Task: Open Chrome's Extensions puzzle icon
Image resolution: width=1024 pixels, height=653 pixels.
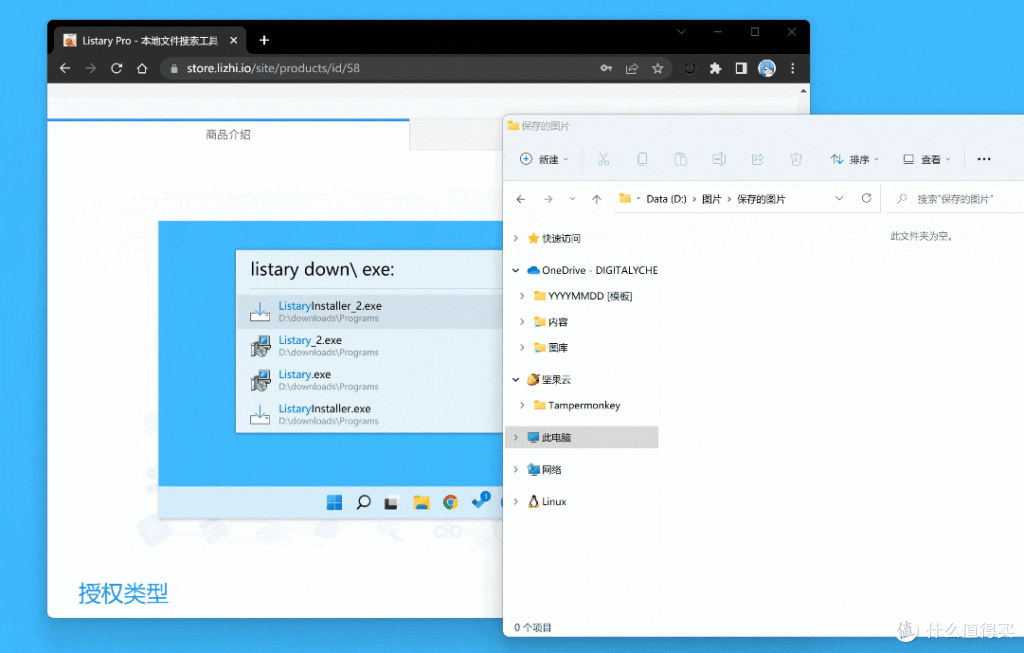Action: 714,68
